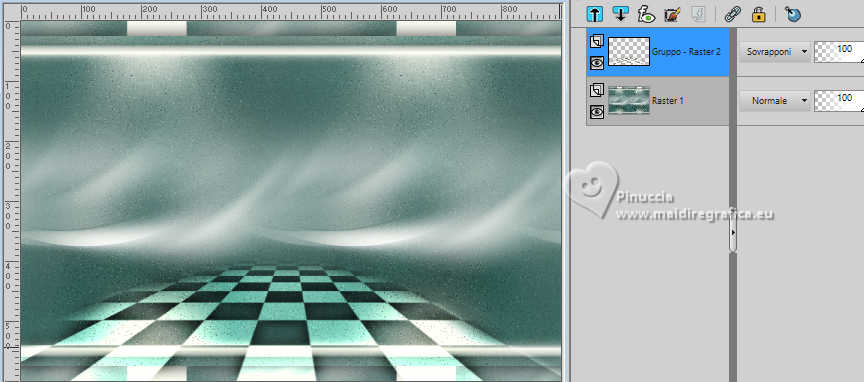This screenshot has width=864, height=382.
Task: Open the Sovrapponi blend mode dropdown
Action: 774,51
